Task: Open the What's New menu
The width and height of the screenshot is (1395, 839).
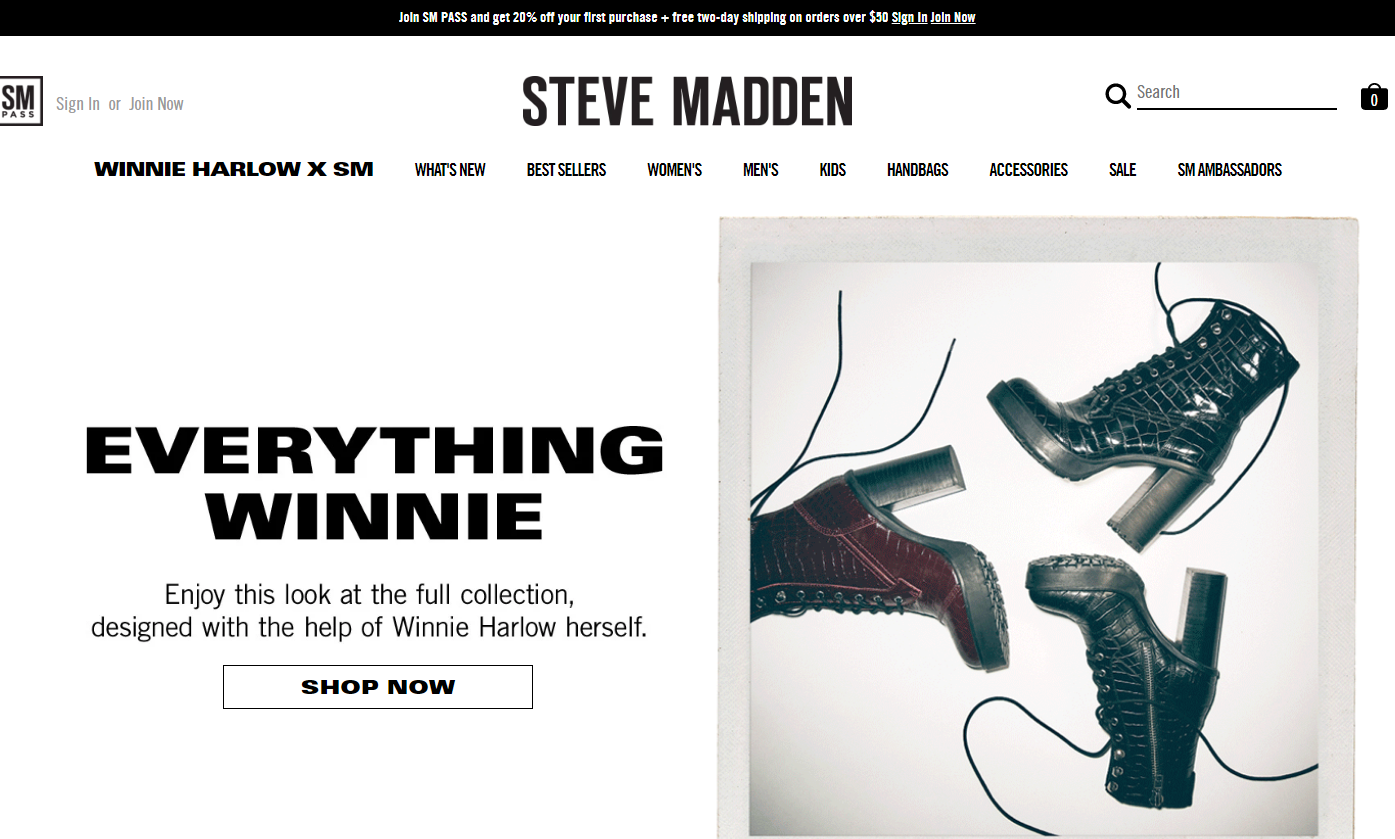Action: point(450,170)
